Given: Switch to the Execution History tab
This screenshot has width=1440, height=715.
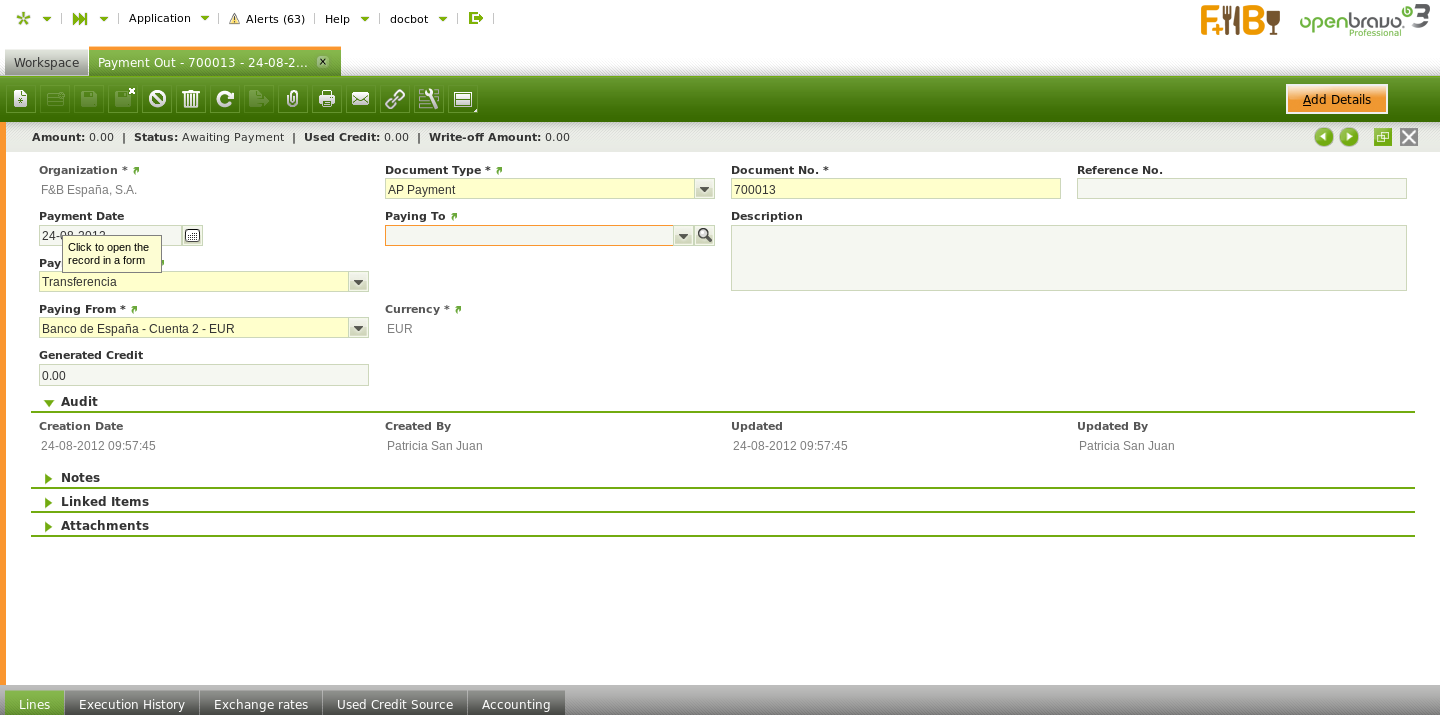Looking at the screenshot, I should [x=132, y=704].
